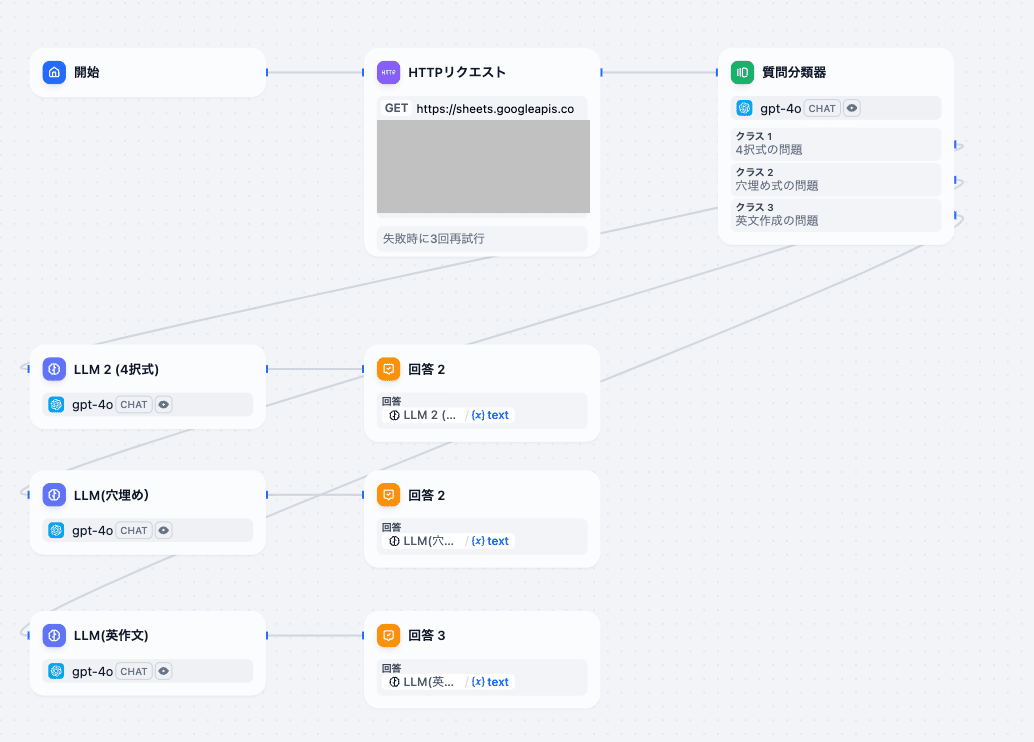The width and height of the screenshot is (1034, 742).
Task: Toggle the eye icon in LLM 2 (4択式)
Action: click(x=163, y=404)
